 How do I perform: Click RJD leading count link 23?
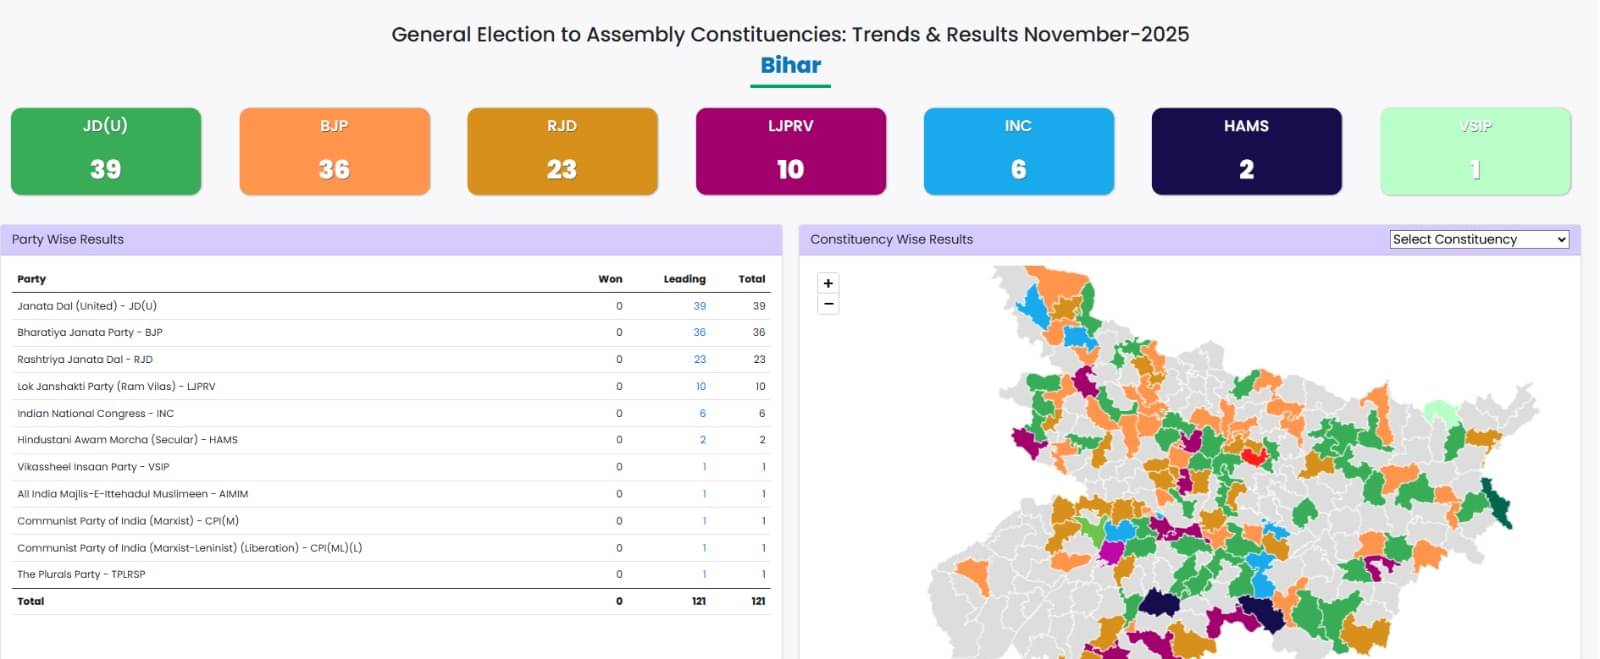(700, 359)
